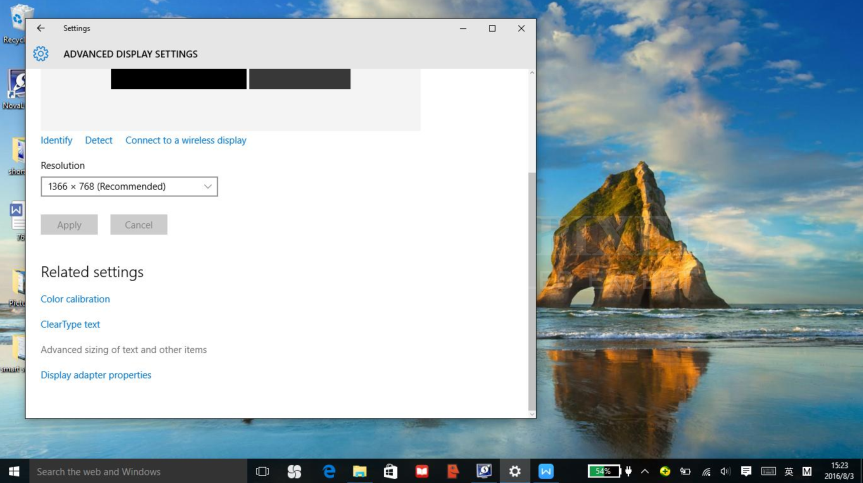The width and height of the screenshot is (863, 483).
Task: Click the Search the web and Windows box
Action: pyautogui.click(x=138, y=471)
